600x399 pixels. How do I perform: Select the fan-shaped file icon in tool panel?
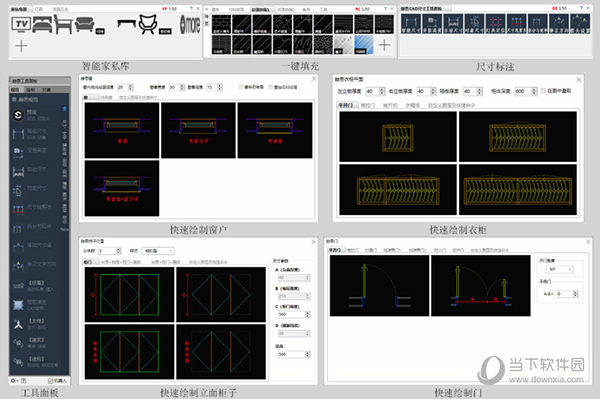[x=18, y=324]
